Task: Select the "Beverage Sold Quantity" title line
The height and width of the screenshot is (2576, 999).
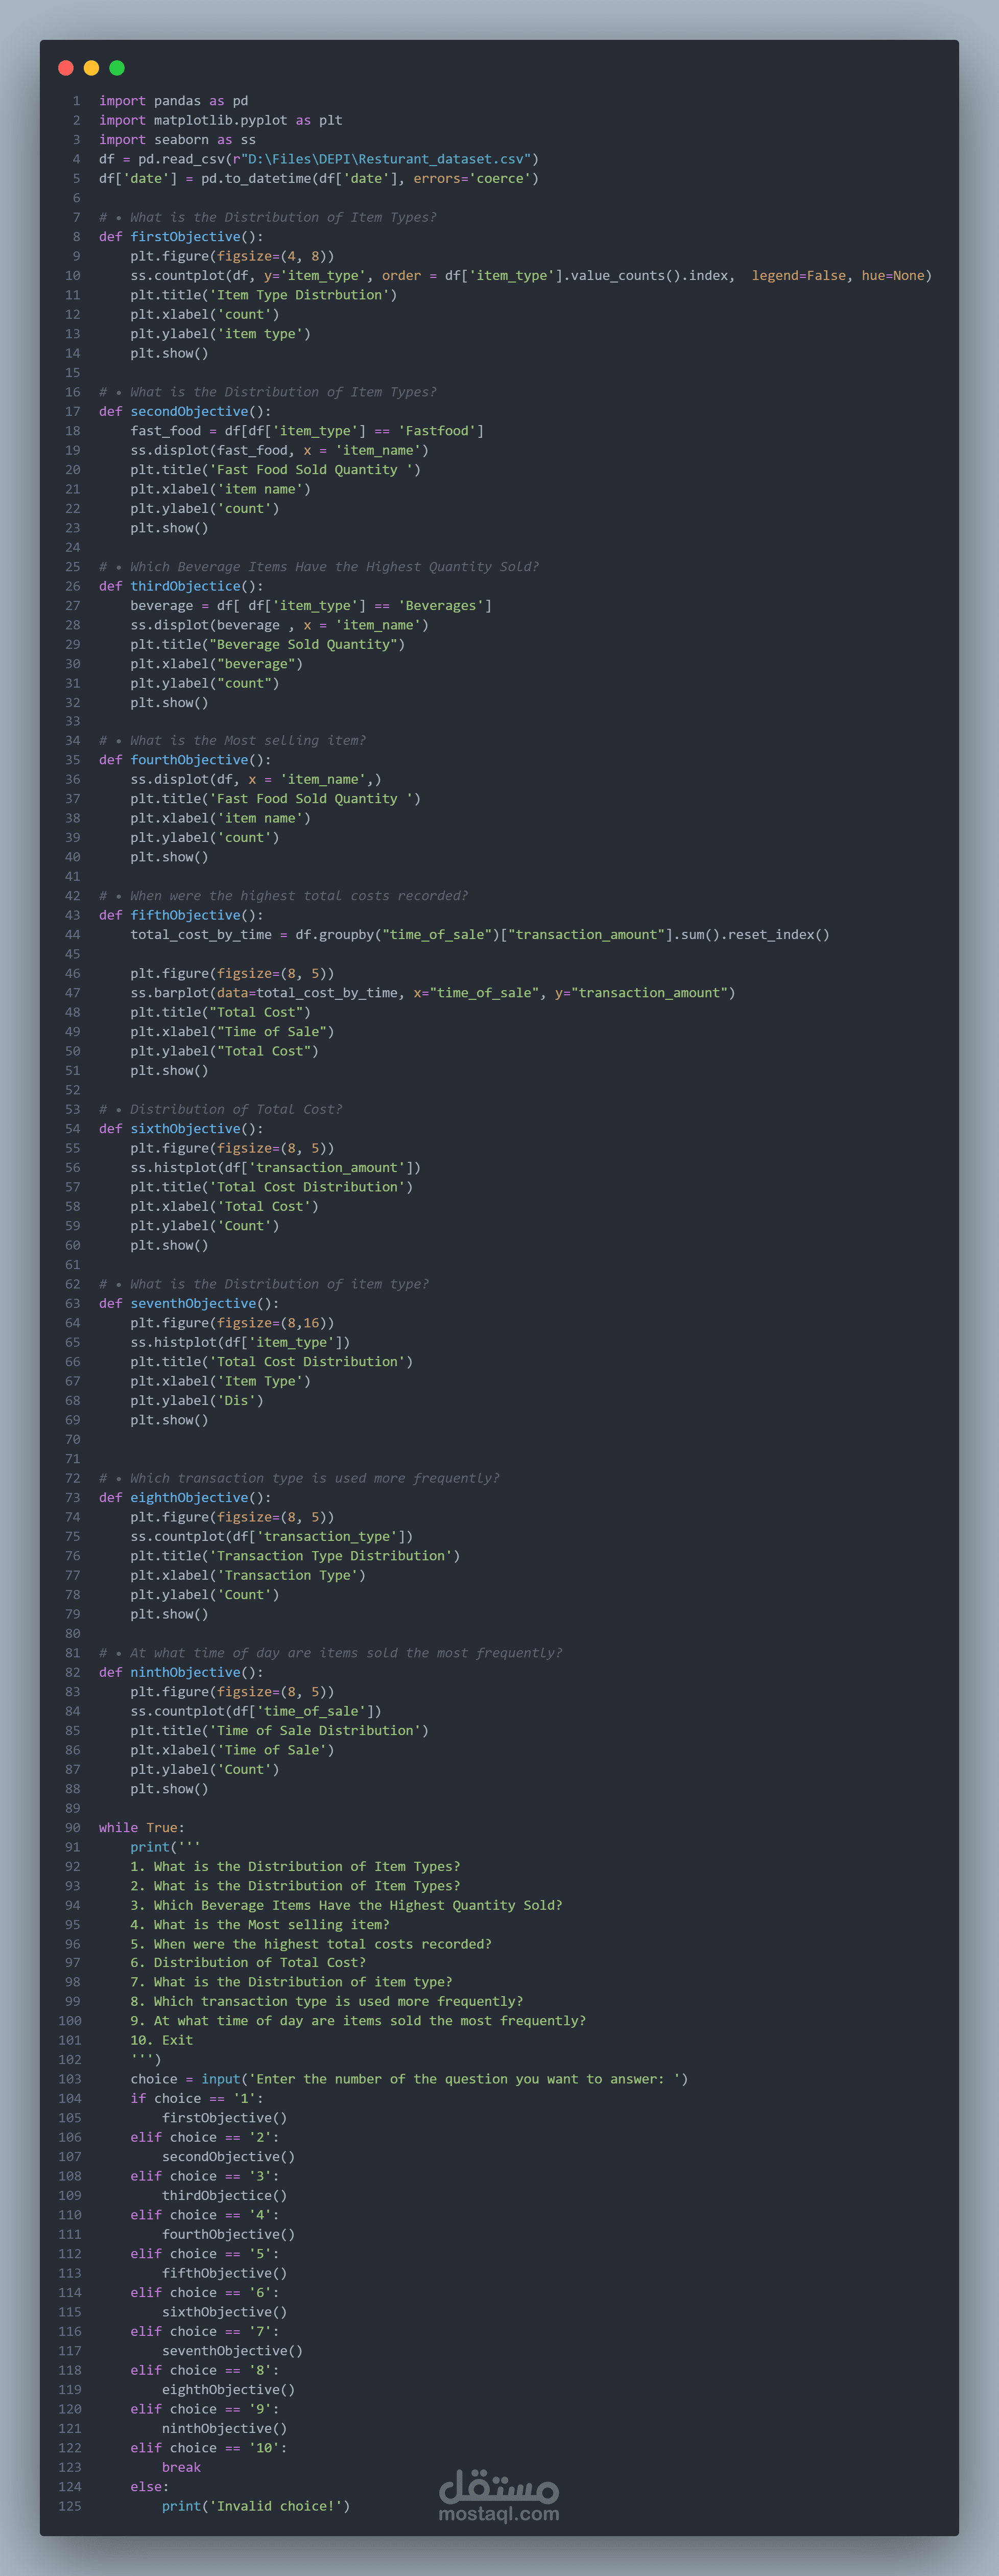Action: click(x=267, y=644)
